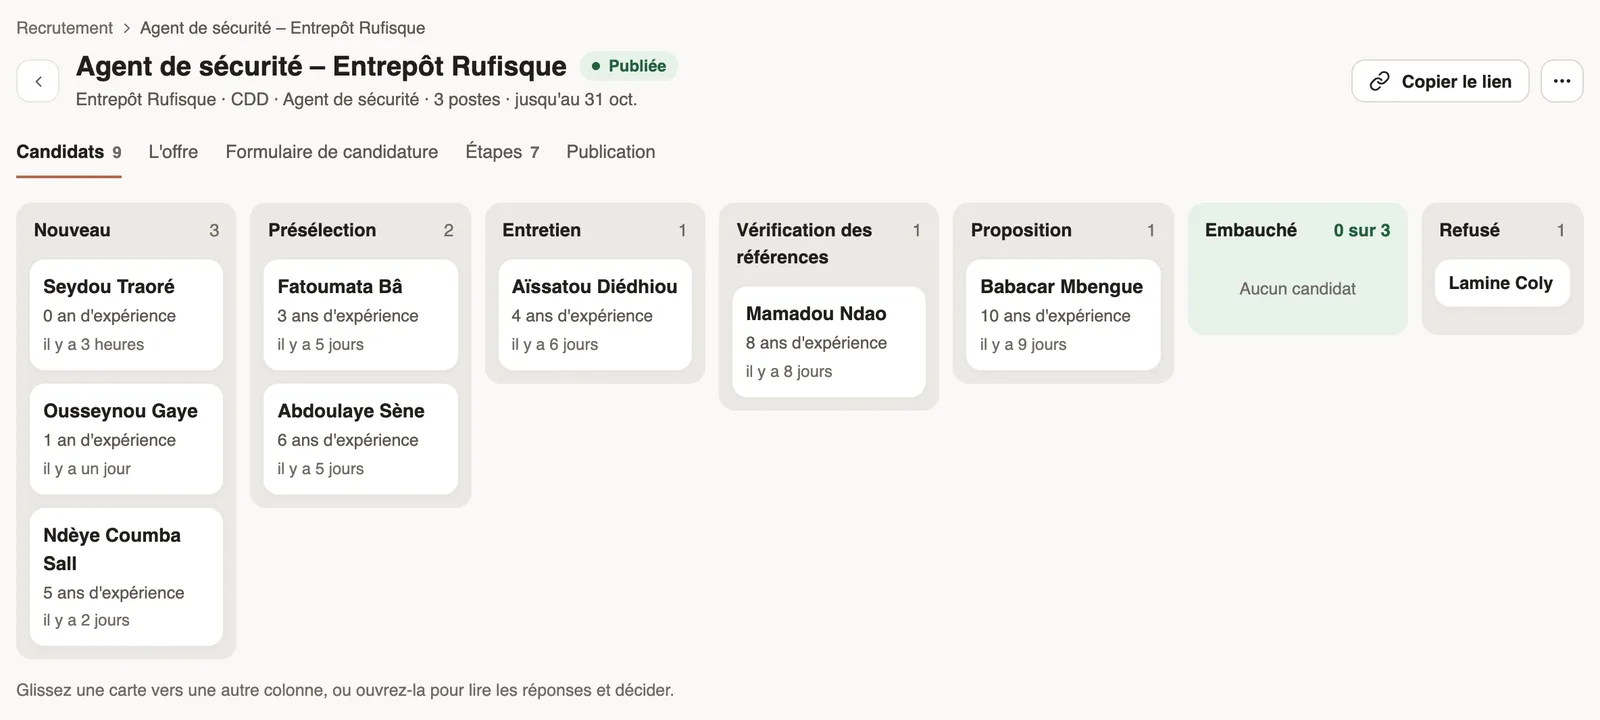This screenshot has width=1600, height=720.
Task: Click the Publiée status badge
Action: point(629,66)
